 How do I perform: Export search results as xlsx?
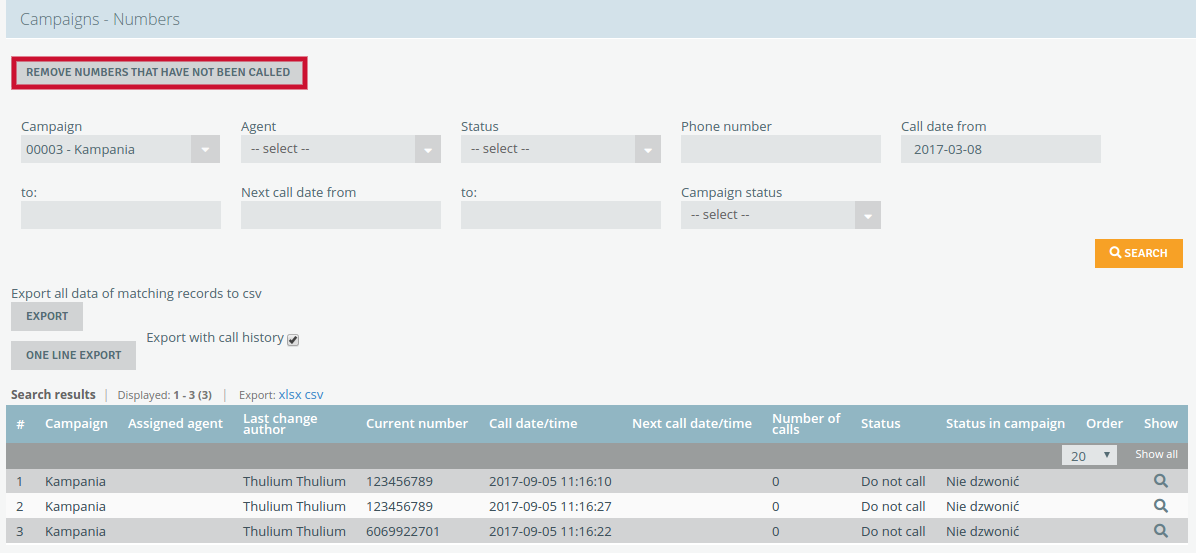tap(290, 394)
